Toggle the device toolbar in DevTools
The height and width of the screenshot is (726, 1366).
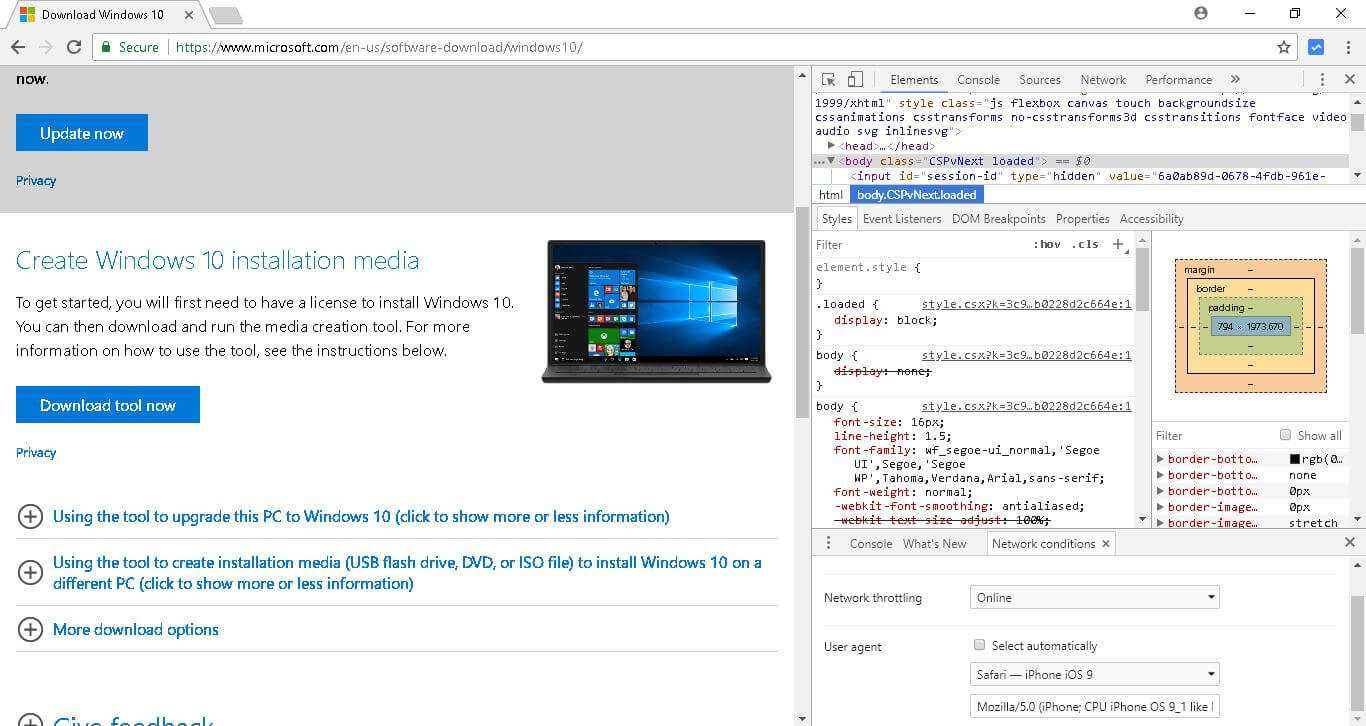(855, 80)
